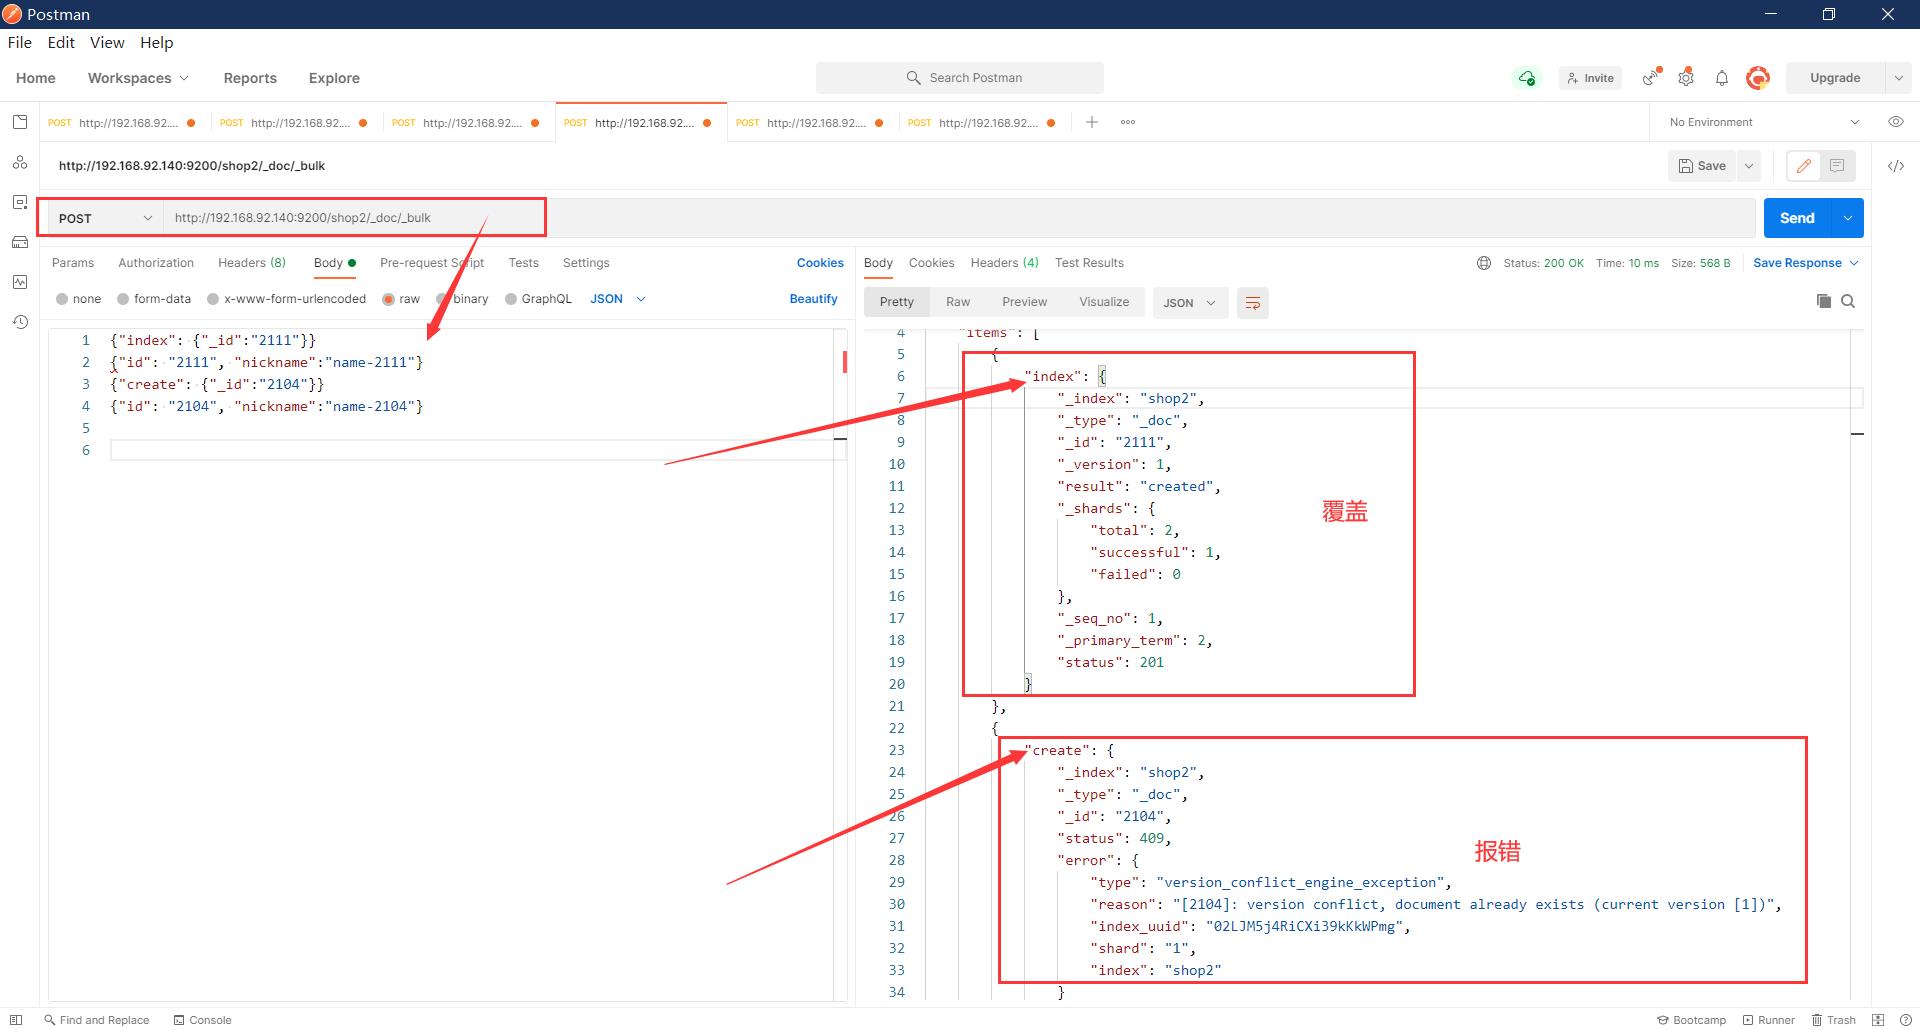Screen dimensions: 1920x1030
Task: Open the Edit menu
Action: (x=61, y=43)
